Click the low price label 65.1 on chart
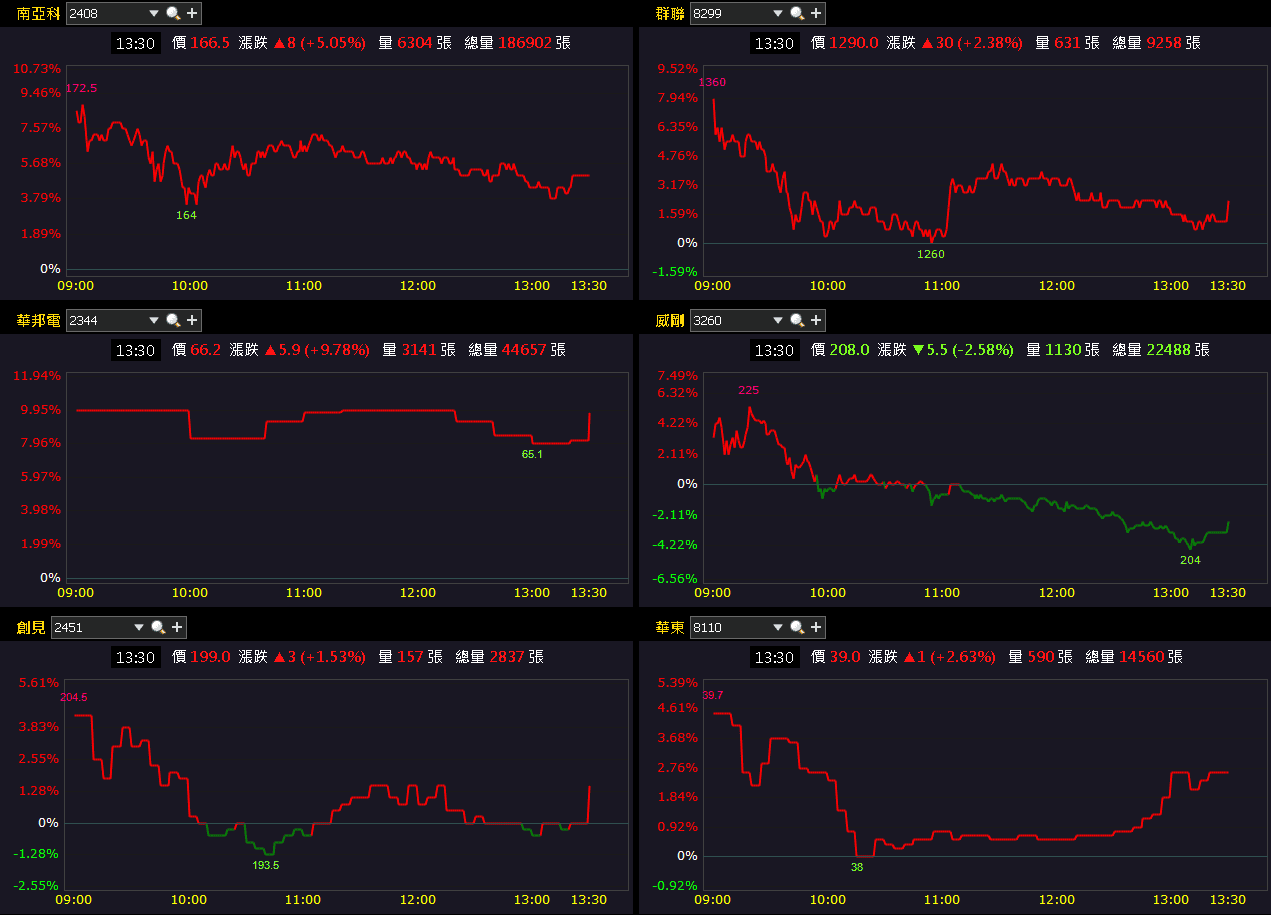 (532, 454)
